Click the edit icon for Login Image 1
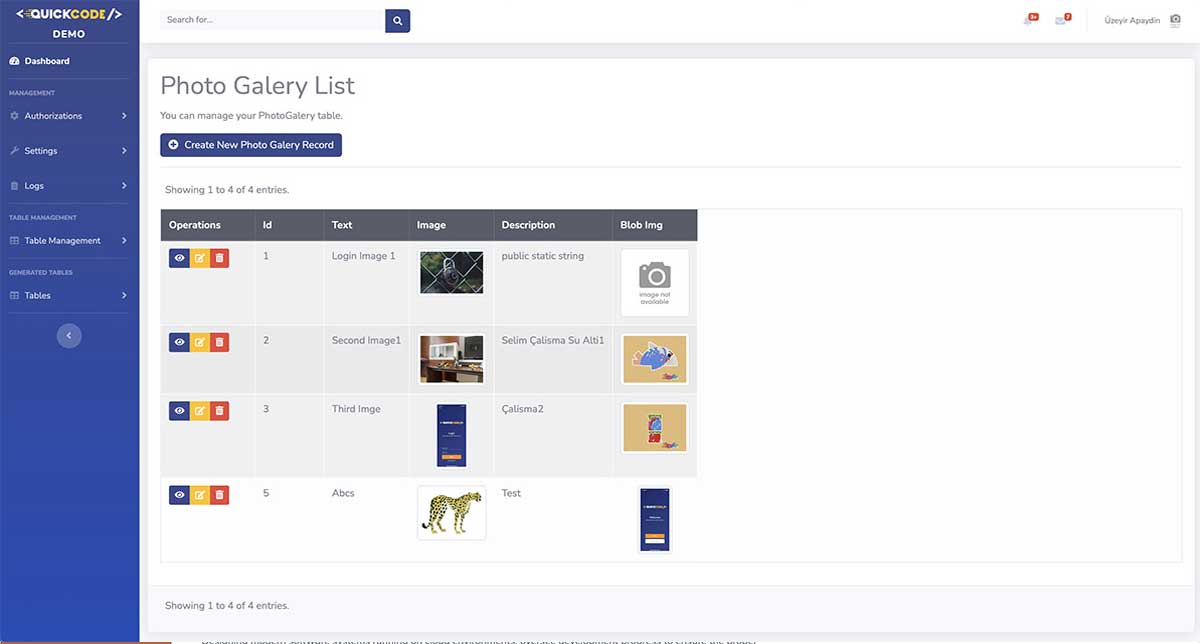 coord(199,258)
